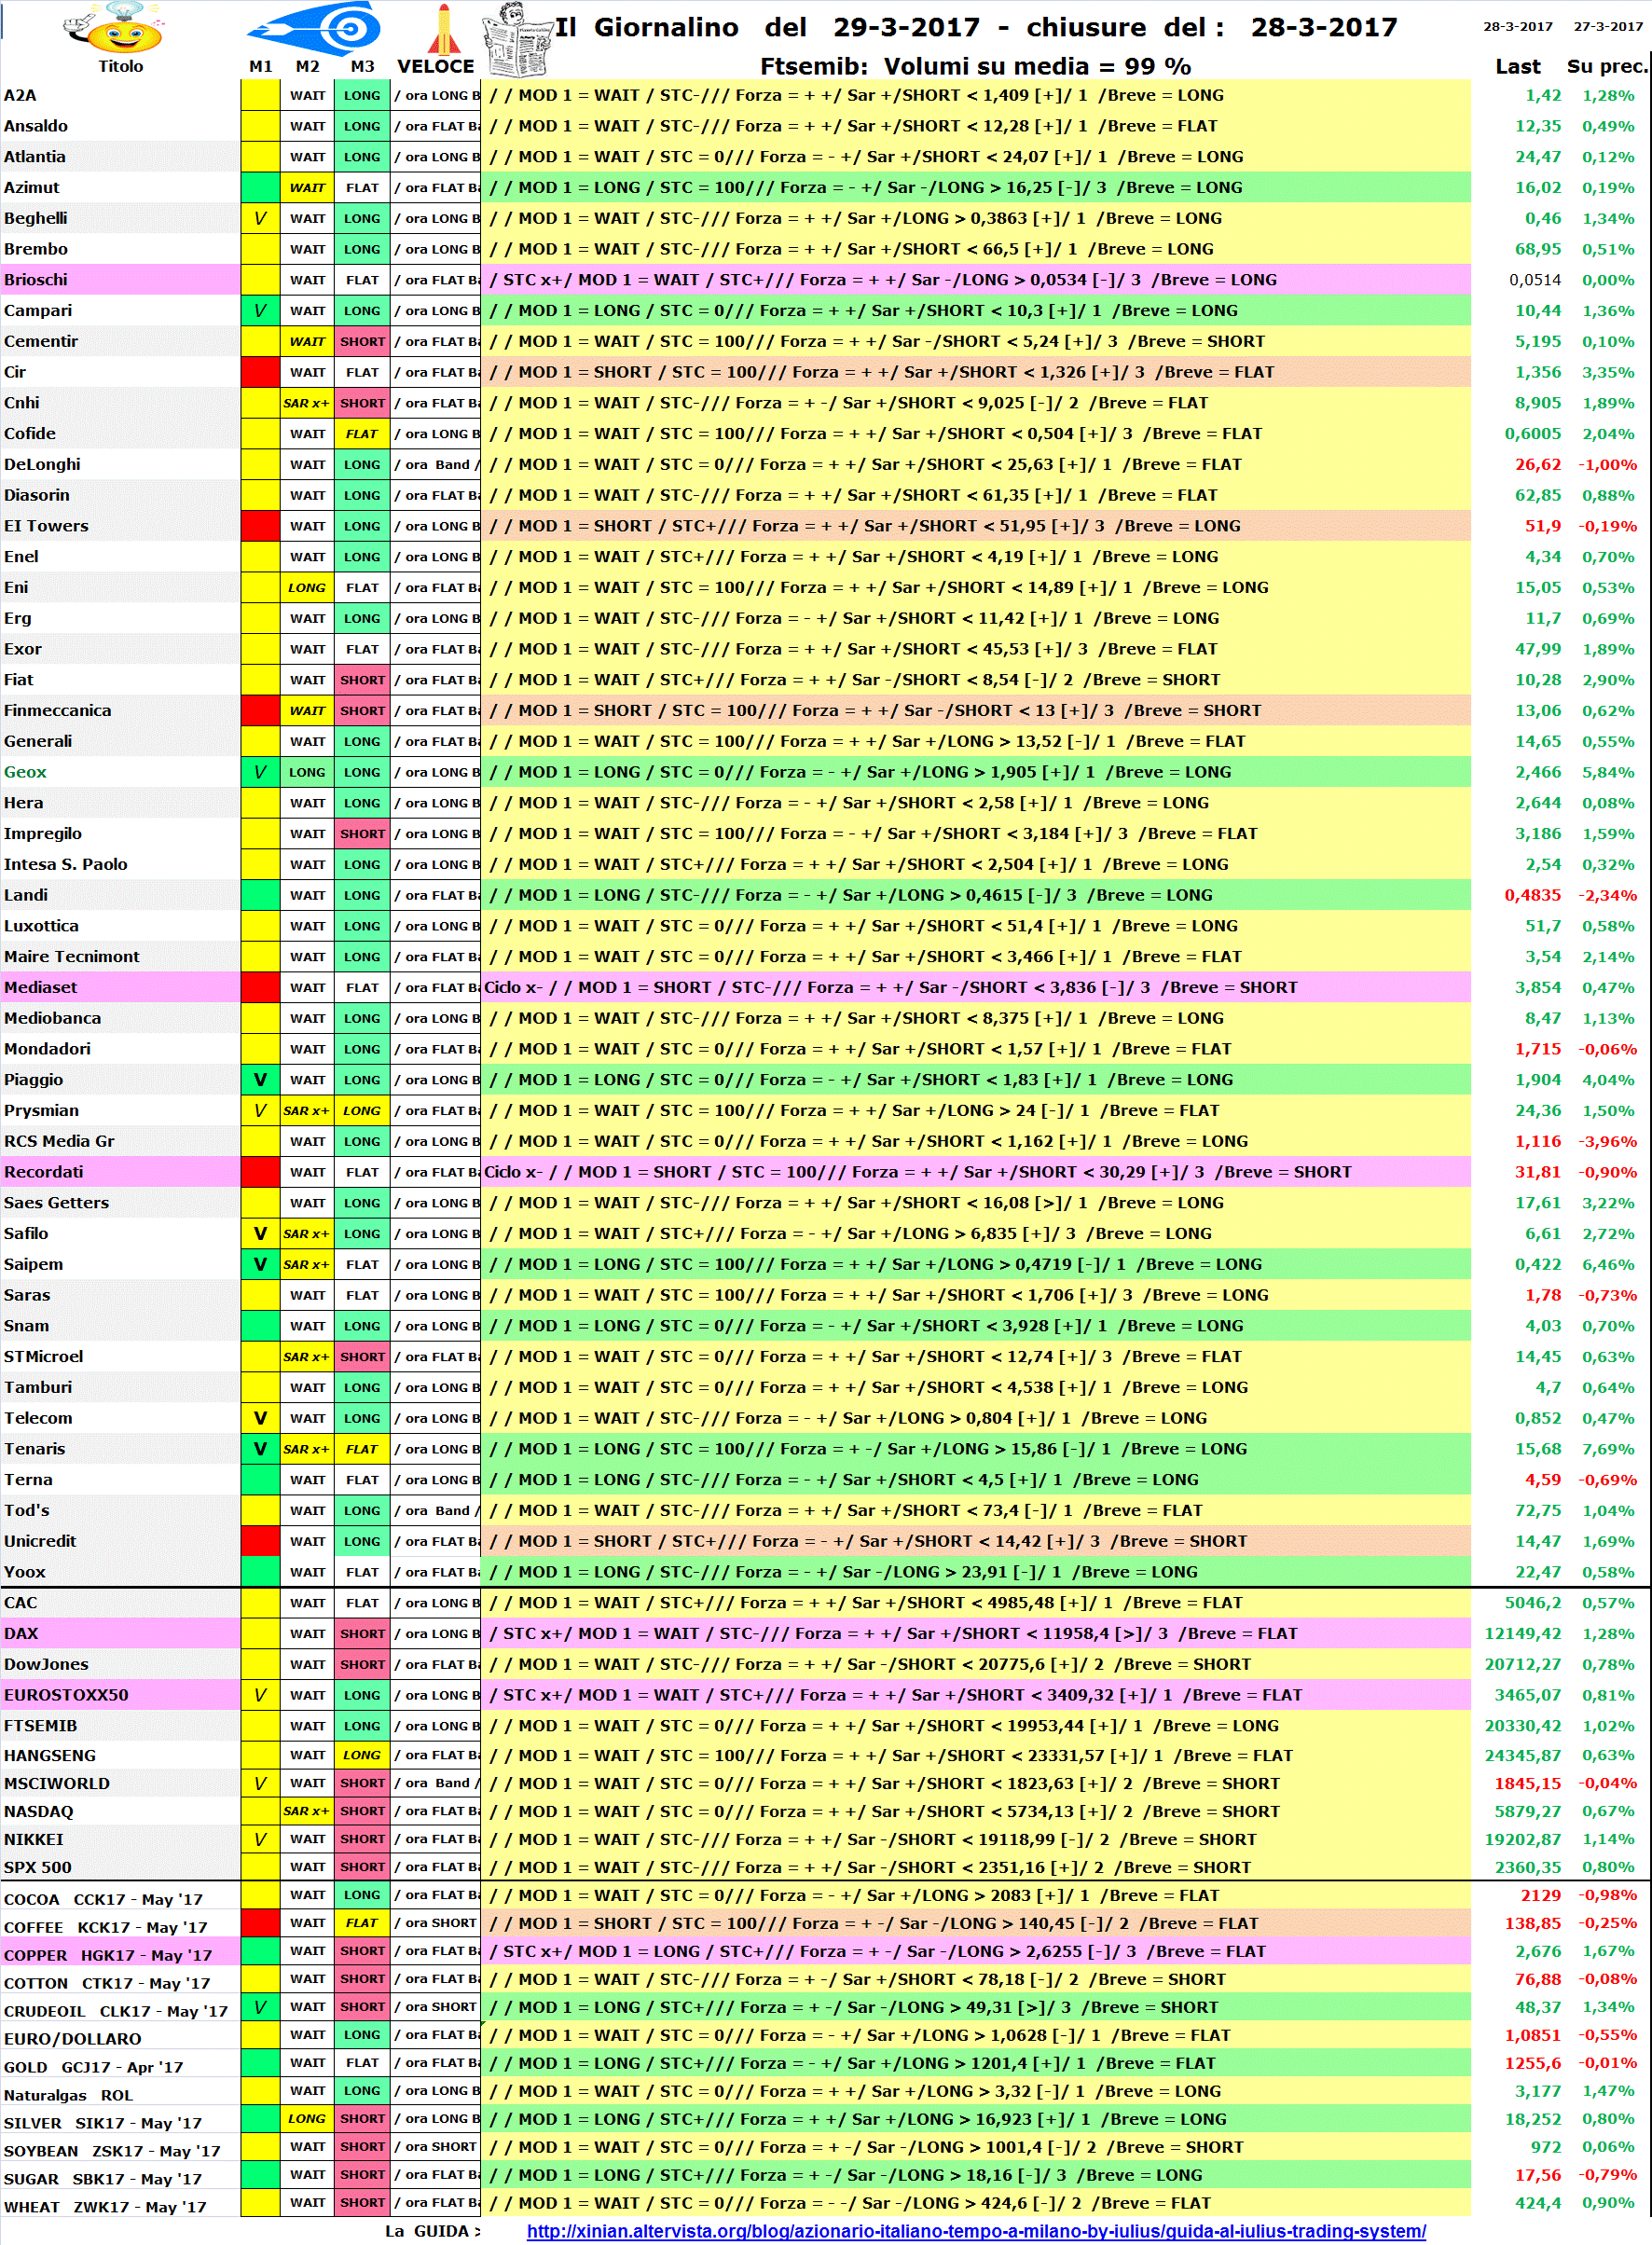Click the Last column header
The height and width of the screenshot is (2245, 1652).
tap(1517, 66)
